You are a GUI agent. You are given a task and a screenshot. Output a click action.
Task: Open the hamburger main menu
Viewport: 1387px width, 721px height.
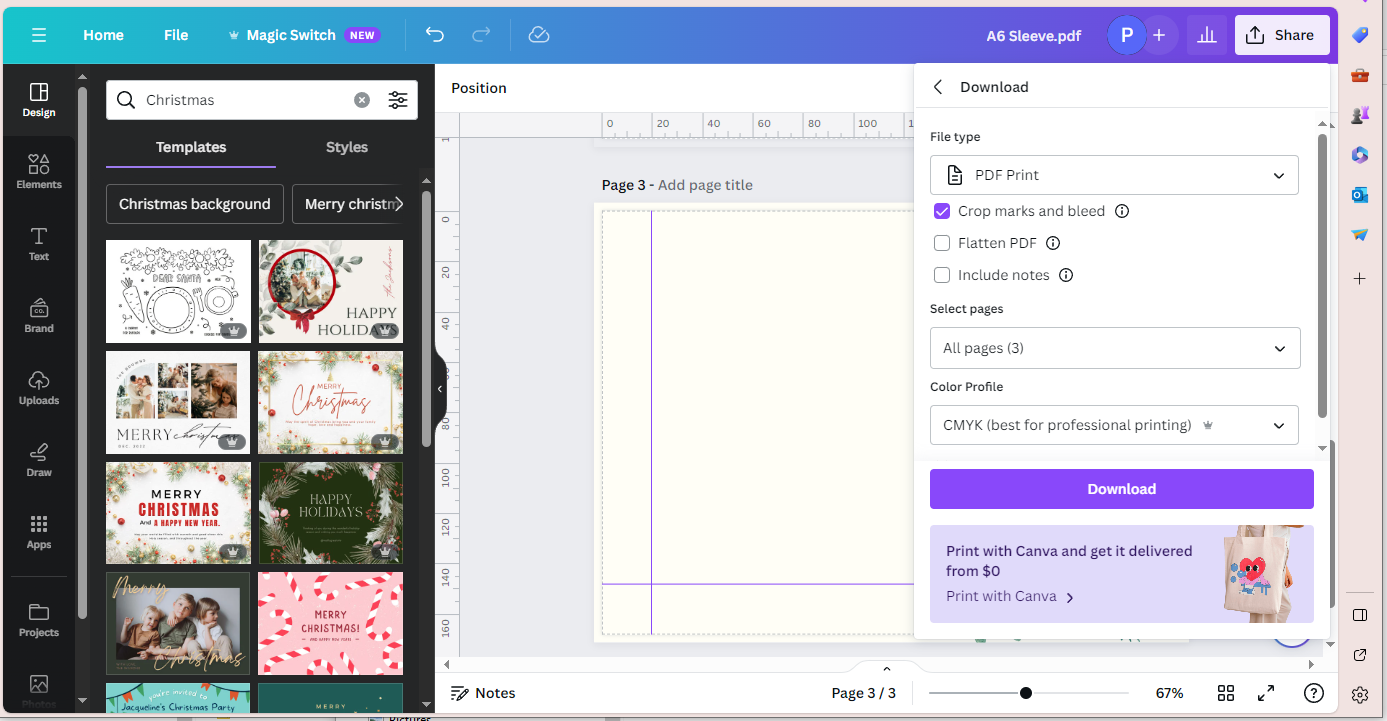pyautogui.click(x=39, y=35)
